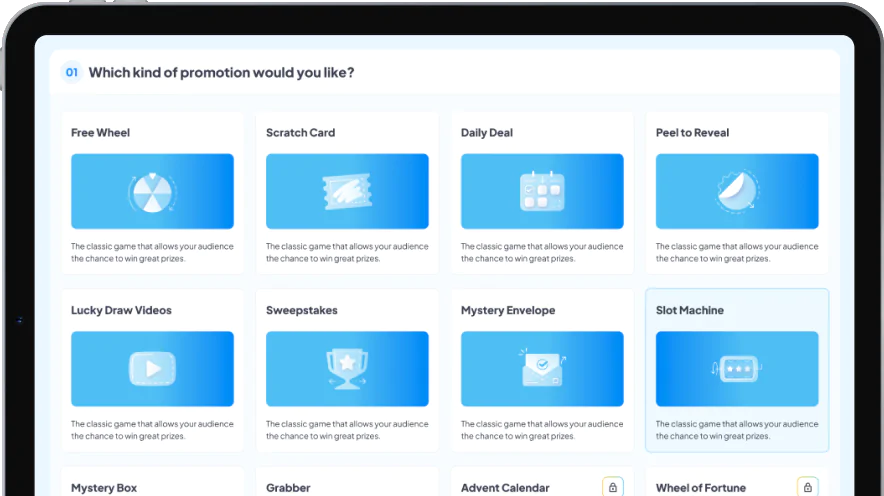Select the Advent Calendar card title
884x496 pixels.
[x=505, y=488]
